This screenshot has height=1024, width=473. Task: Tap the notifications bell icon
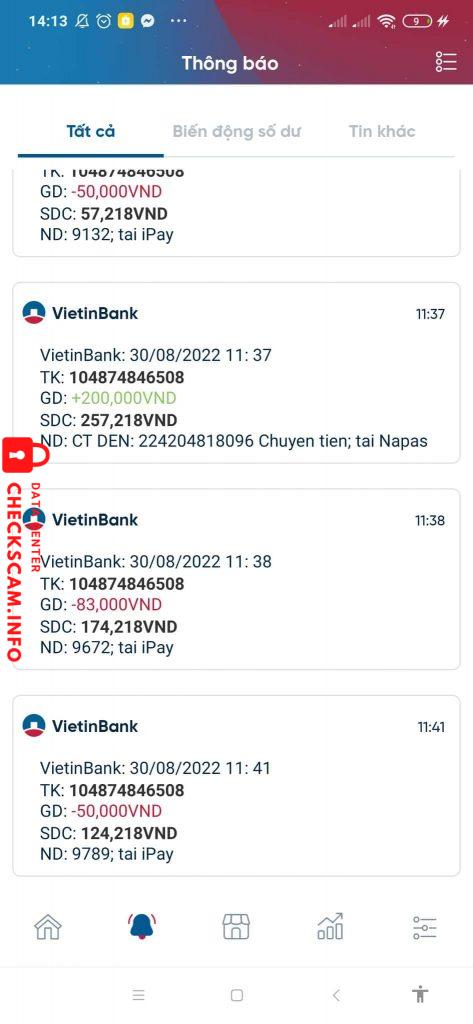pyautogui.click(x=142, y=926)
